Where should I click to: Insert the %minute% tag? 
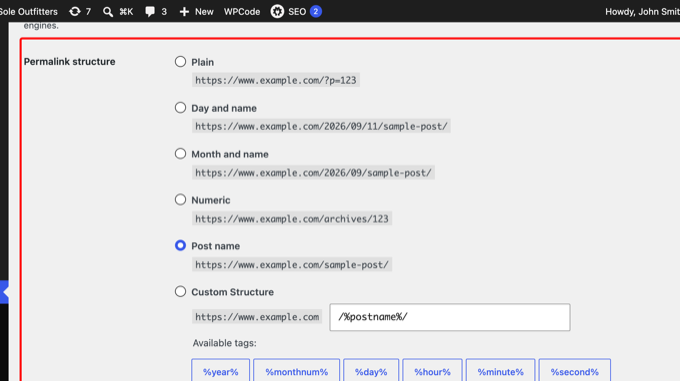(x=500, y=371)
